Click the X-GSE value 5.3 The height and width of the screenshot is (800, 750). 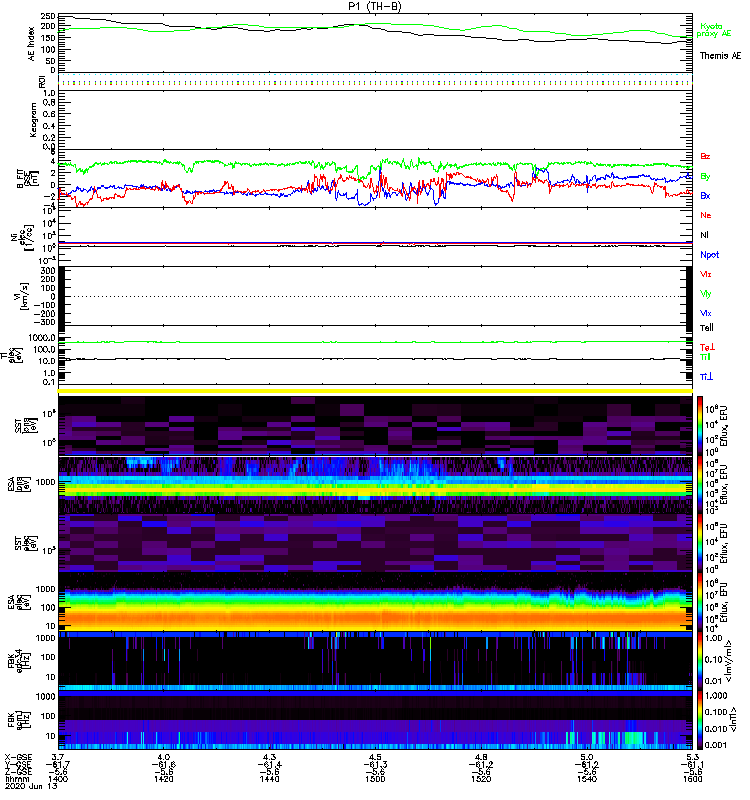(692, 757)
